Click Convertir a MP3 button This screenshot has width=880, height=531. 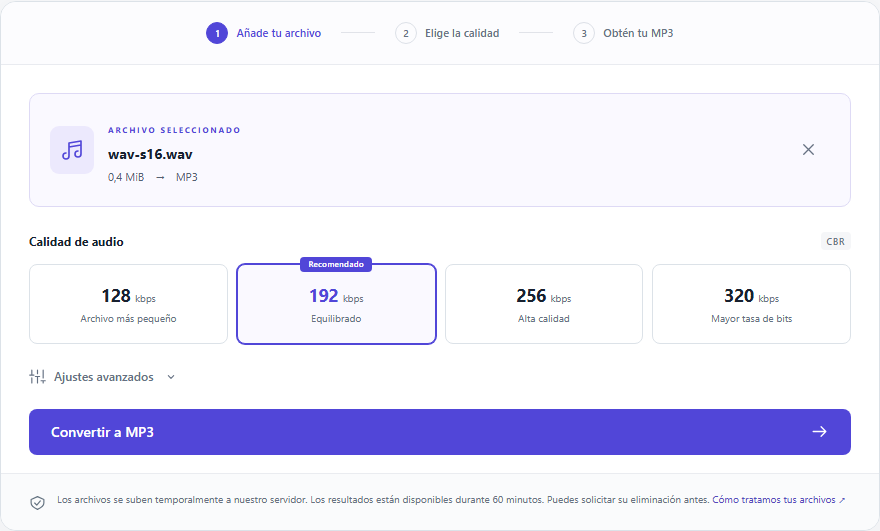(x=440, y=432)
